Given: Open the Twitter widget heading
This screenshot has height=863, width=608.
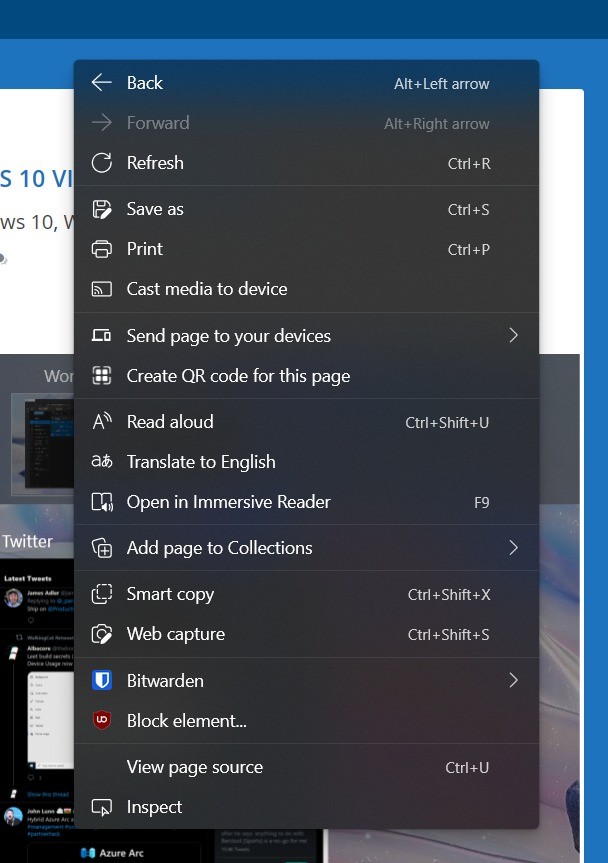Looking at the screenshot, I should (27, 541).
